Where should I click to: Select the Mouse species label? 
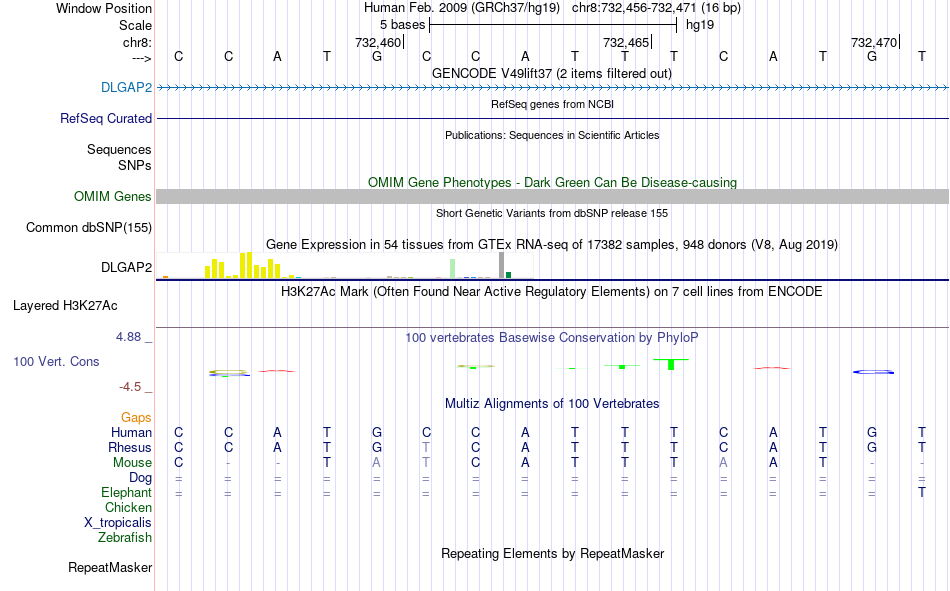click(132, 462)
